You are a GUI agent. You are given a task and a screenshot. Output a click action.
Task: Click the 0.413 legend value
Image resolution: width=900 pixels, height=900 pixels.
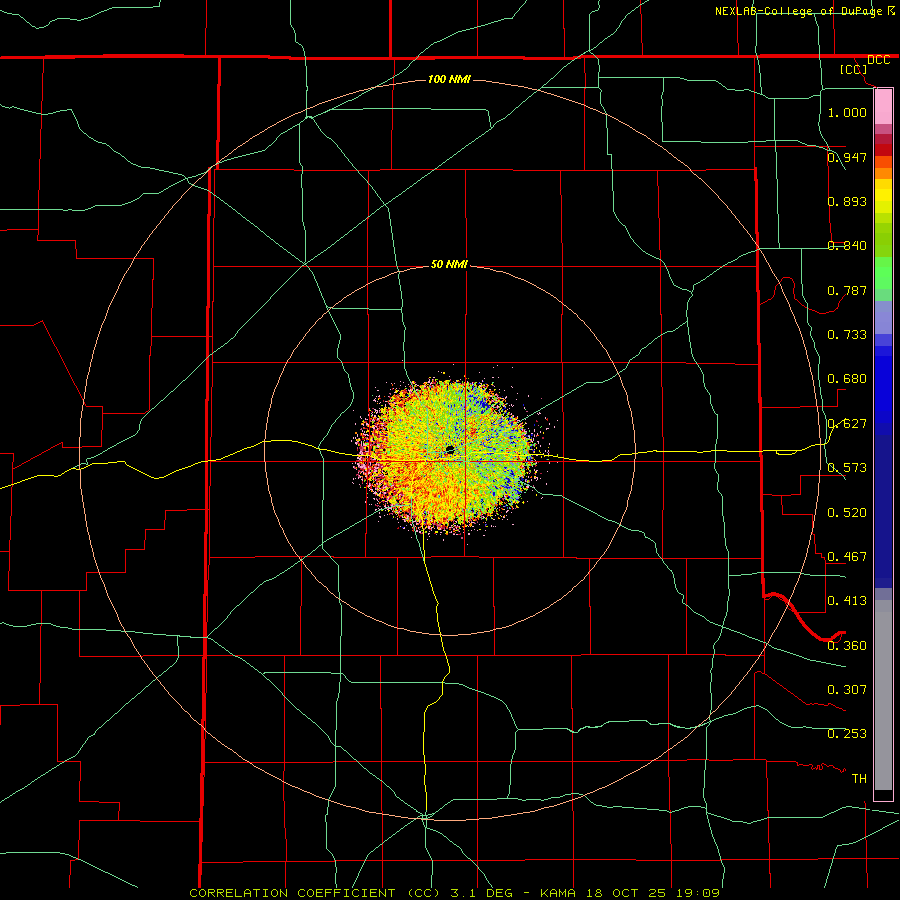(x=847, y=600)
